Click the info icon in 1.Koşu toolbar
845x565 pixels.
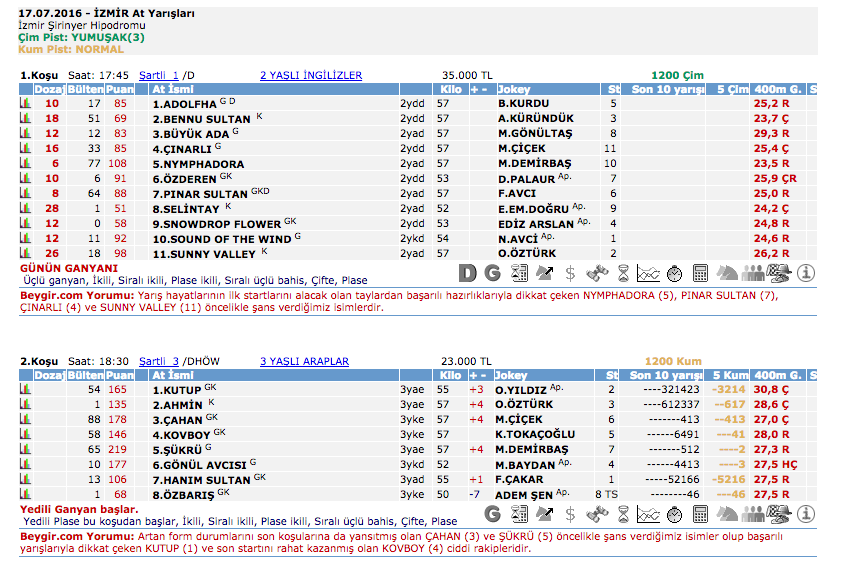[806, 272]
